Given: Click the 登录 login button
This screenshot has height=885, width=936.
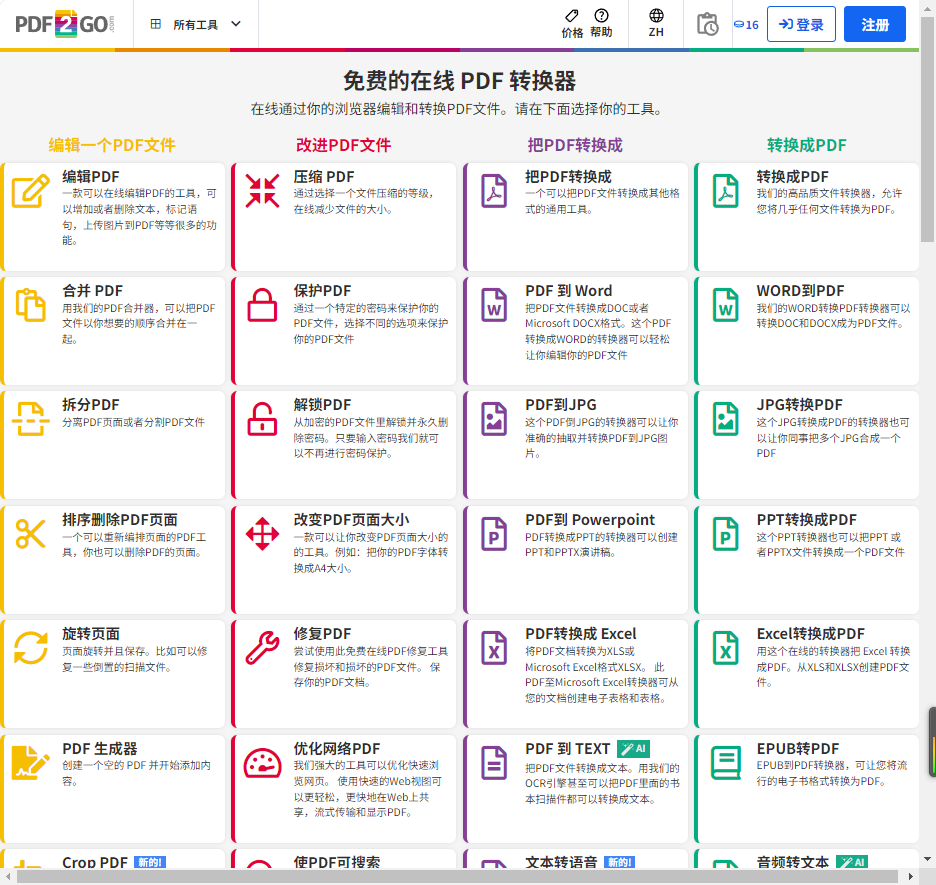Looking at the screenshot, I should (x=801, y=24).
